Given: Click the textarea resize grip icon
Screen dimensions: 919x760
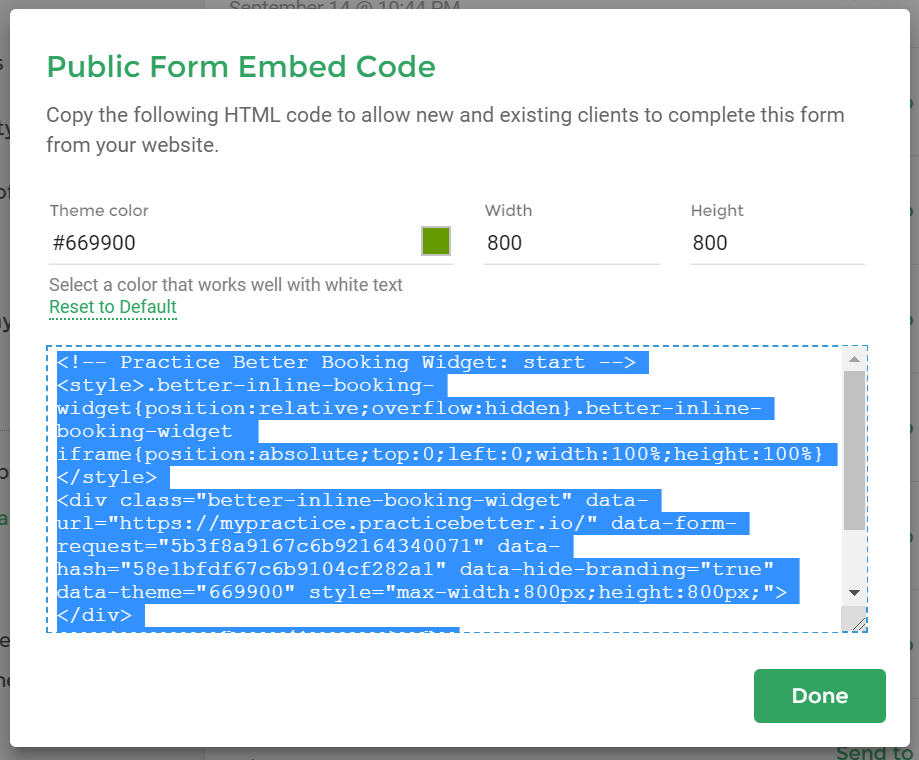Looking at the screenshot, I should 857,623.
